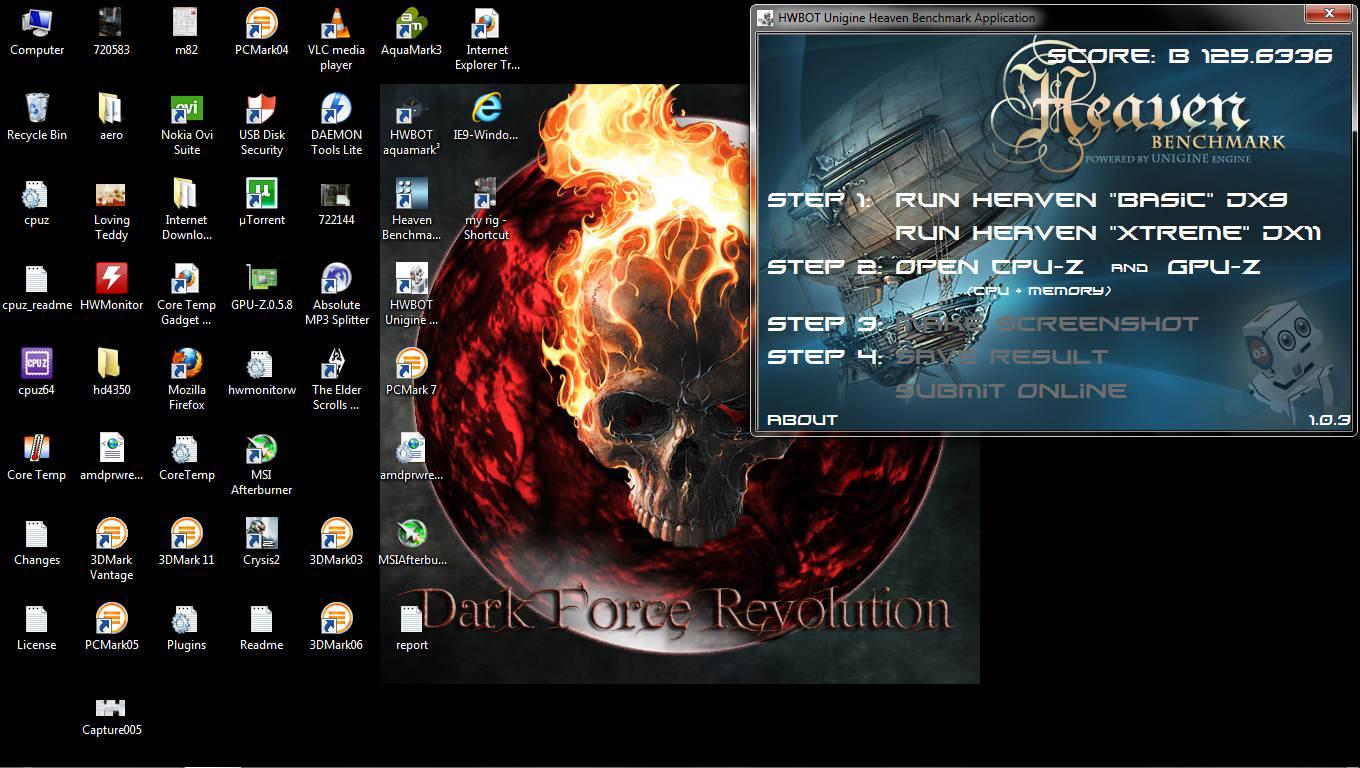Launch MSI Afterburner icon
The height and width of the screenshot is (768, 1360).
coord(261,465)
